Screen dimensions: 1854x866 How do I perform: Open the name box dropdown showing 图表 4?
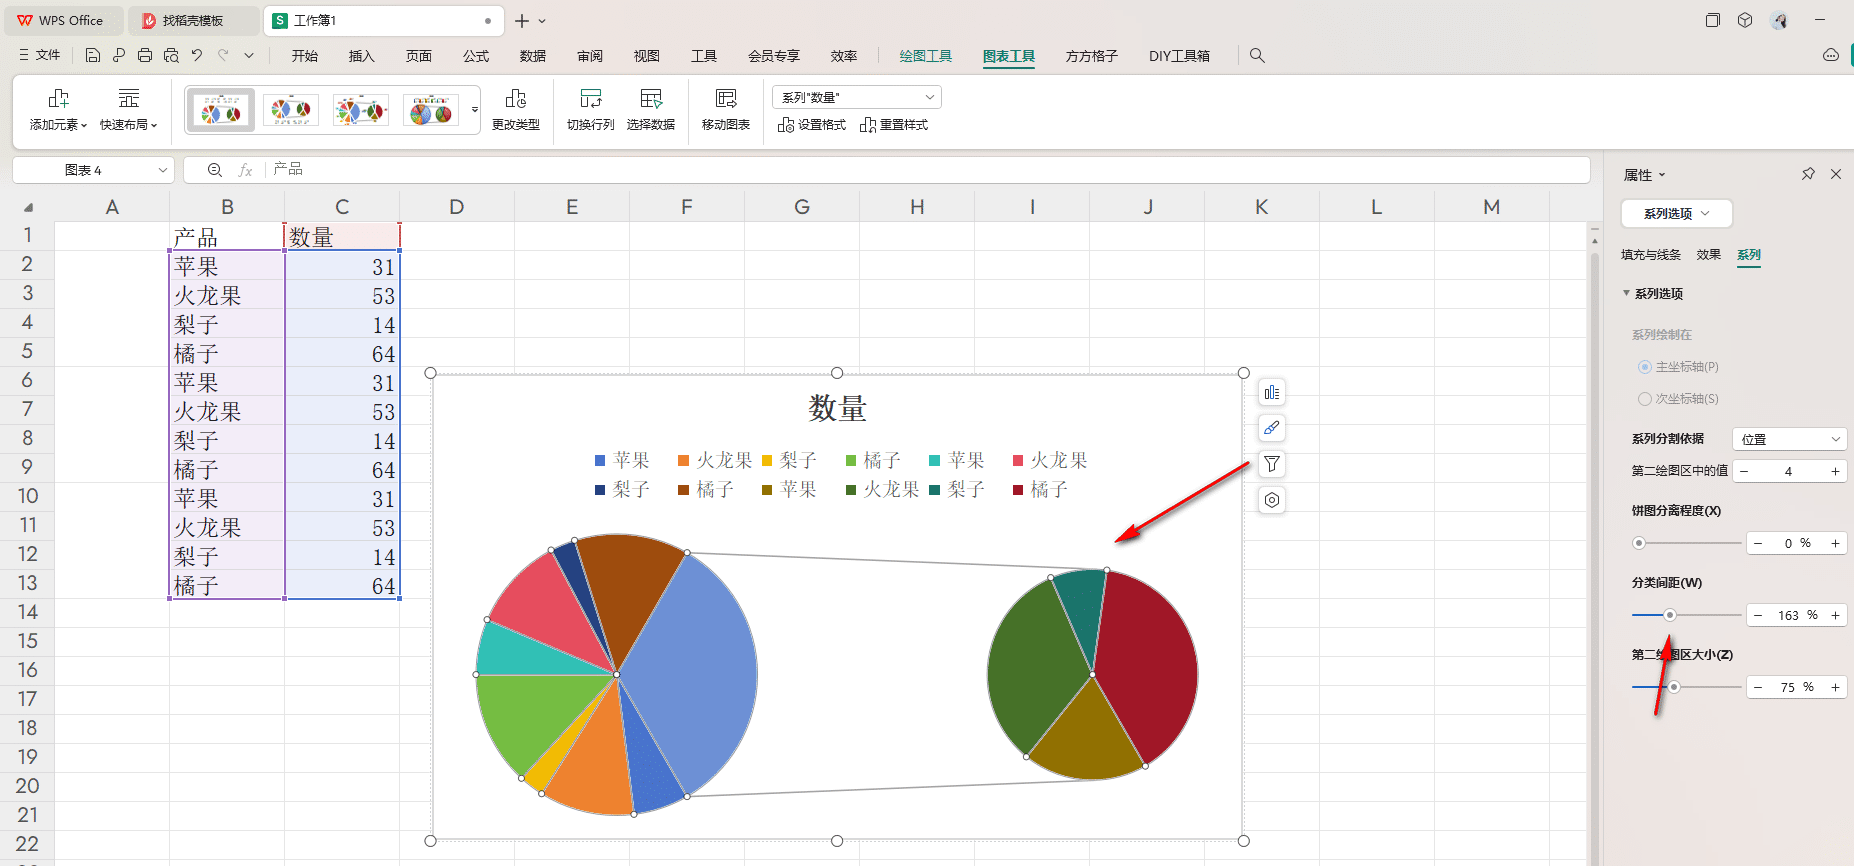163,170
